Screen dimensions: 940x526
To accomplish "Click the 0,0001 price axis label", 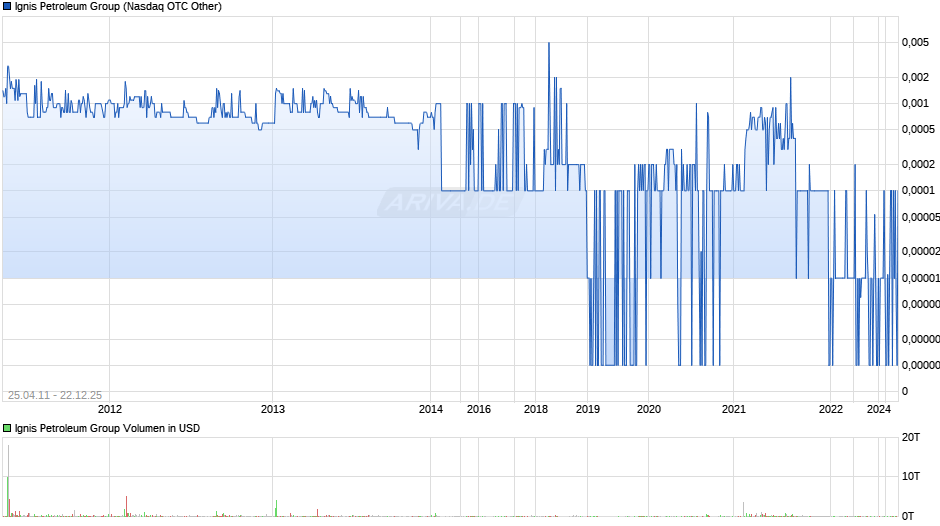I will [918, 191].
